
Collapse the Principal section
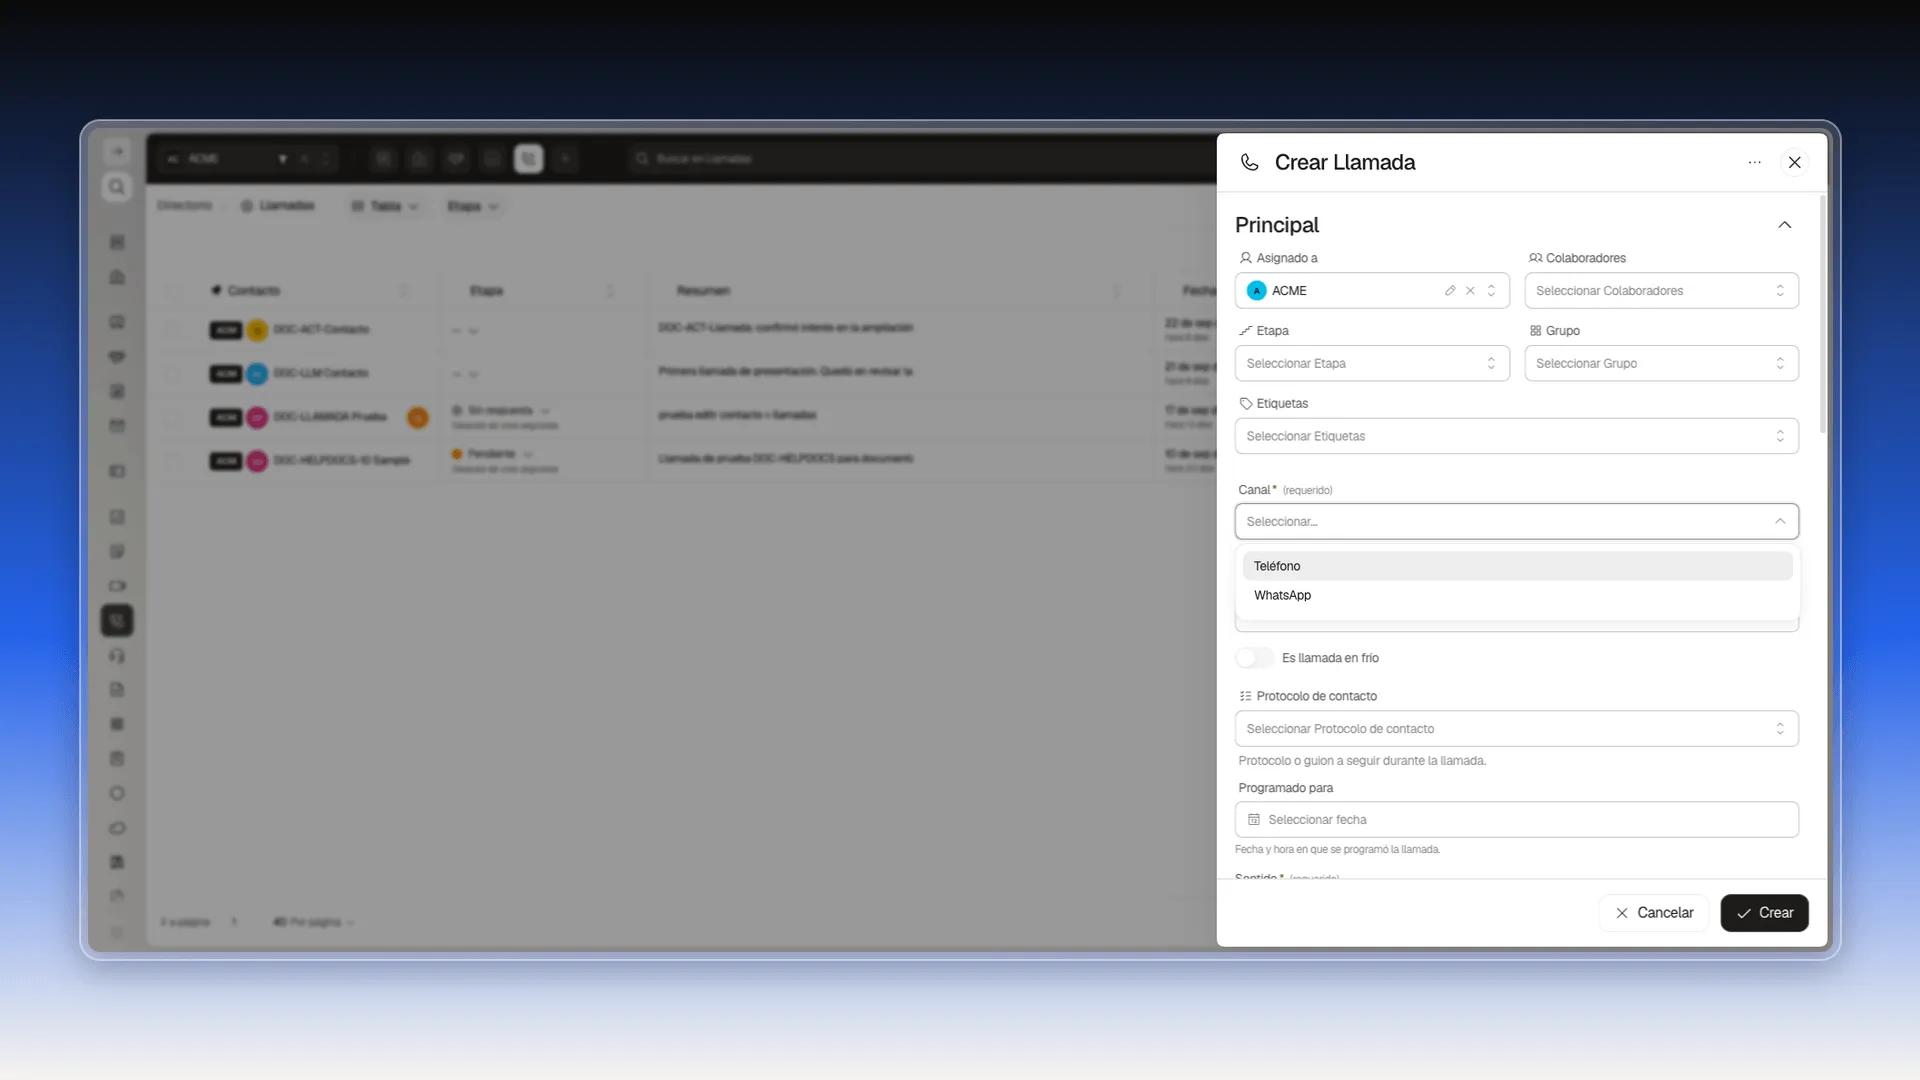(1784, 225)
